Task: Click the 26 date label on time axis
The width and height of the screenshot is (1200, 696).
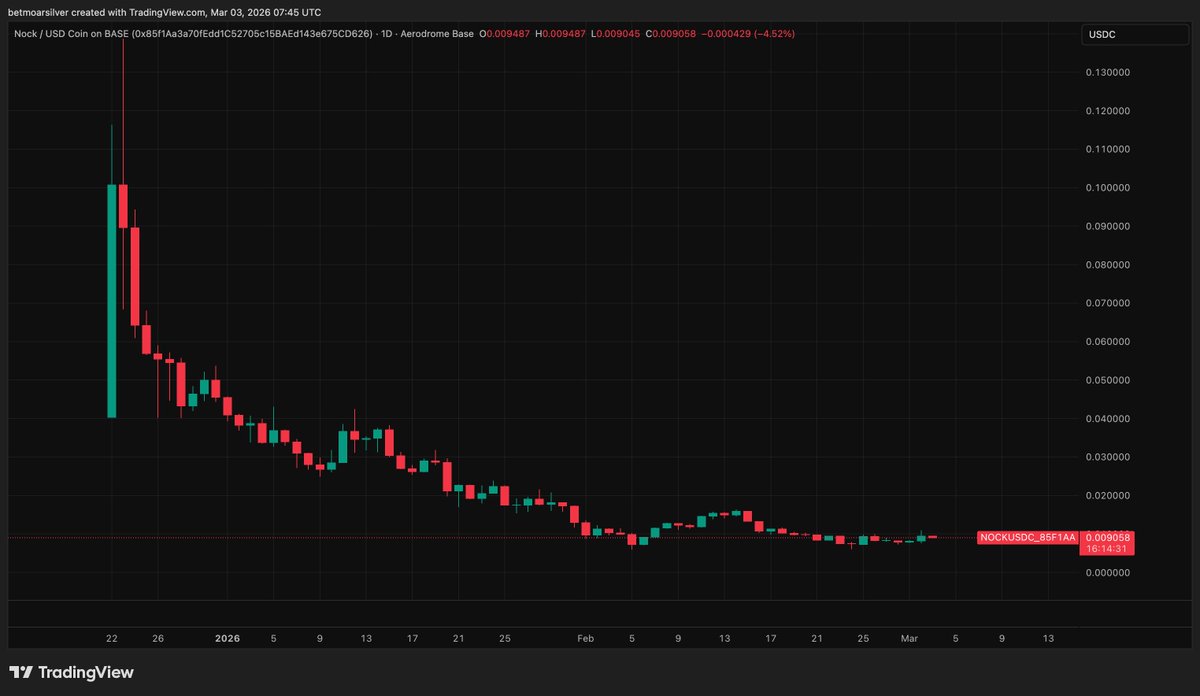Action: [158, 638]
